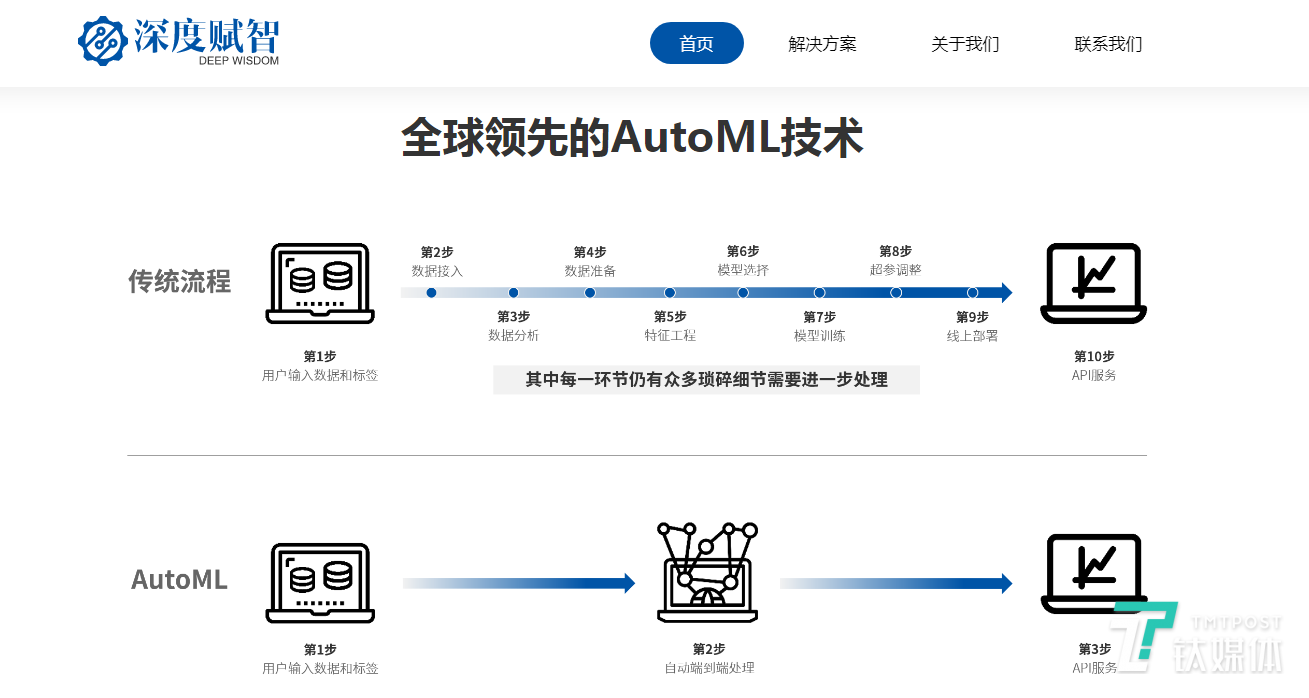Select the 第5步 特征工程 timeline dot

pyautogui.click(x=669, y=293)
